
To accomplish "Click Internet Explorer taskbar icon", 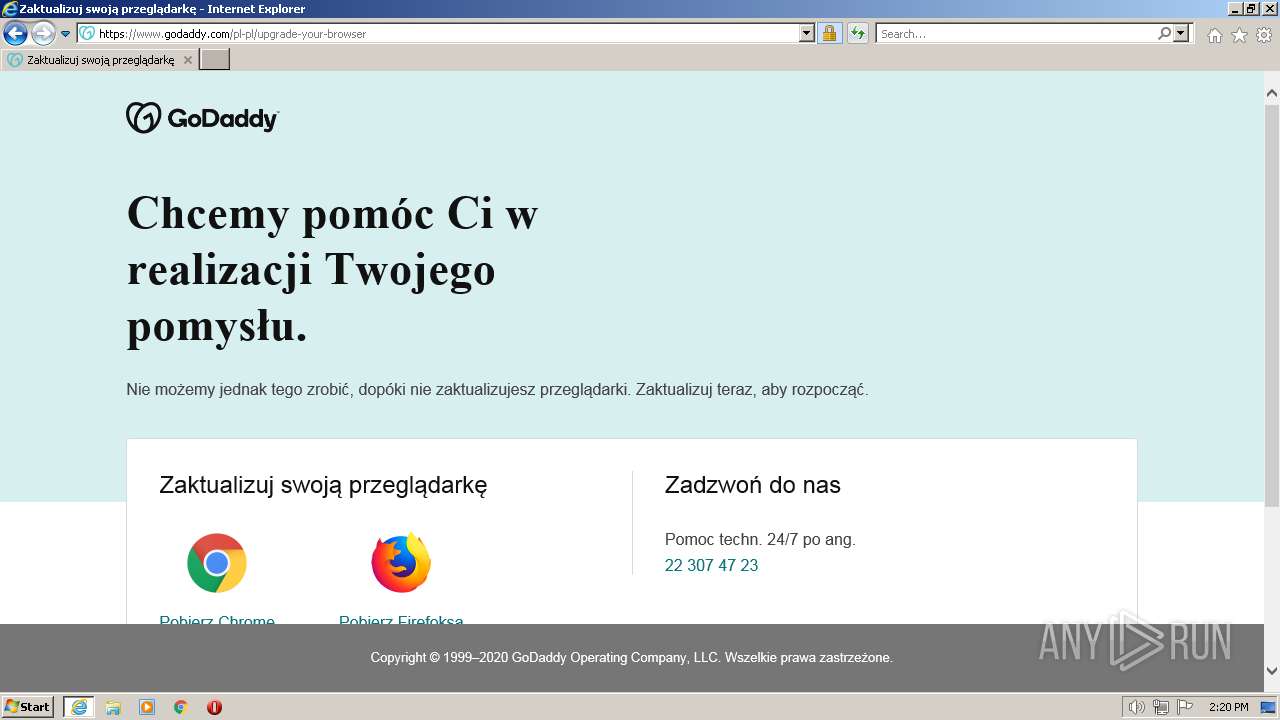I will pyautogui.click(x=79, y=707).
